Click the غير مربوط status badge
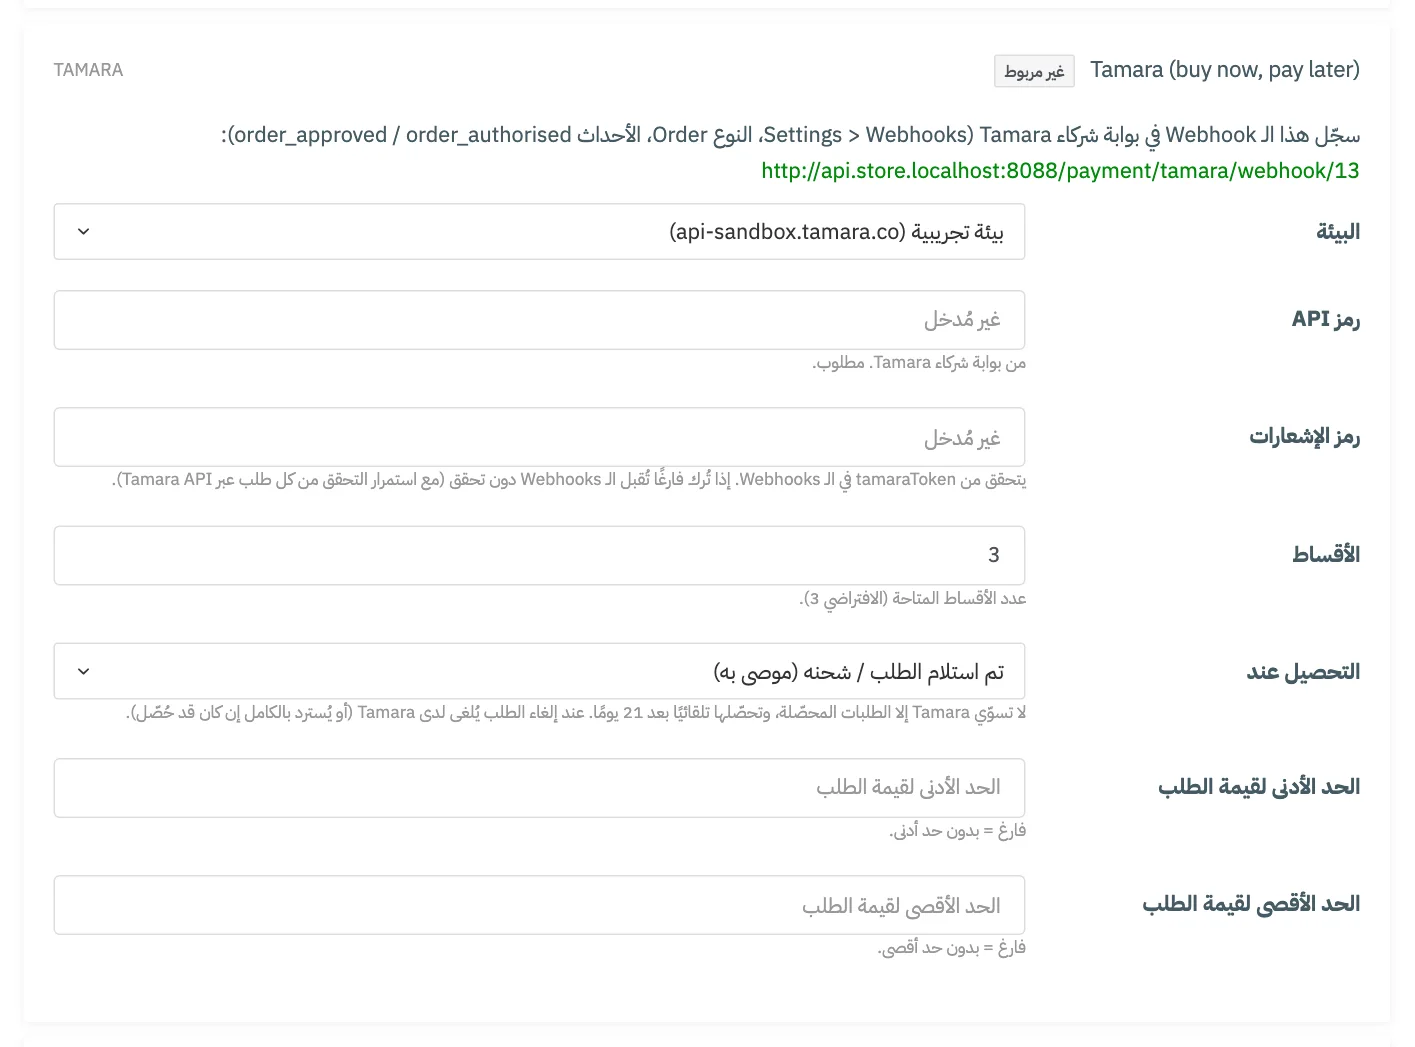Screen dimensions: 1415x1047 pyautogui.click(x=1034, y=71)
